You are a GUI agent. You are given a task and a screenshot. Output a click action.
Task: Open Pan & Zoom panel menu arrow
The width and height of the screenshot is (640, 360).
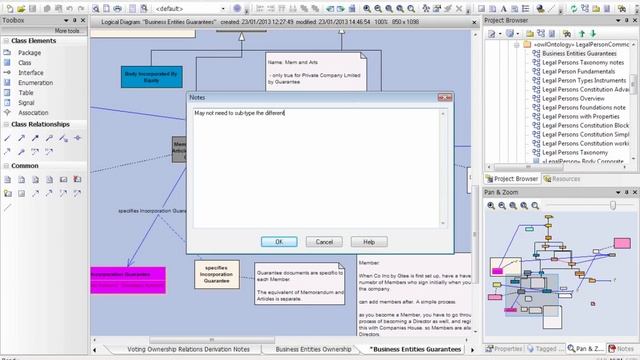tap(618, 192)
